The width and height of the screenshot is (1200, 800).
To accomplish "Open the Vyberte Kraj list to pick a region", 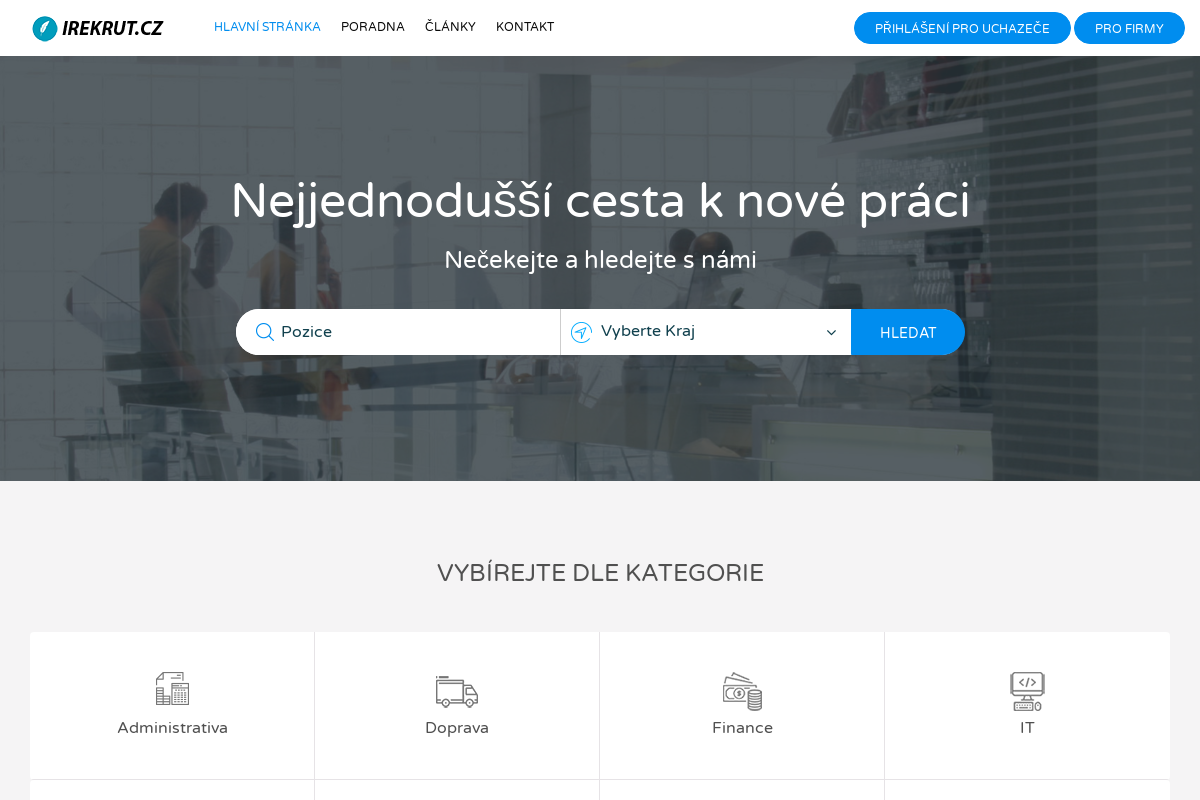I will [705, 331].
